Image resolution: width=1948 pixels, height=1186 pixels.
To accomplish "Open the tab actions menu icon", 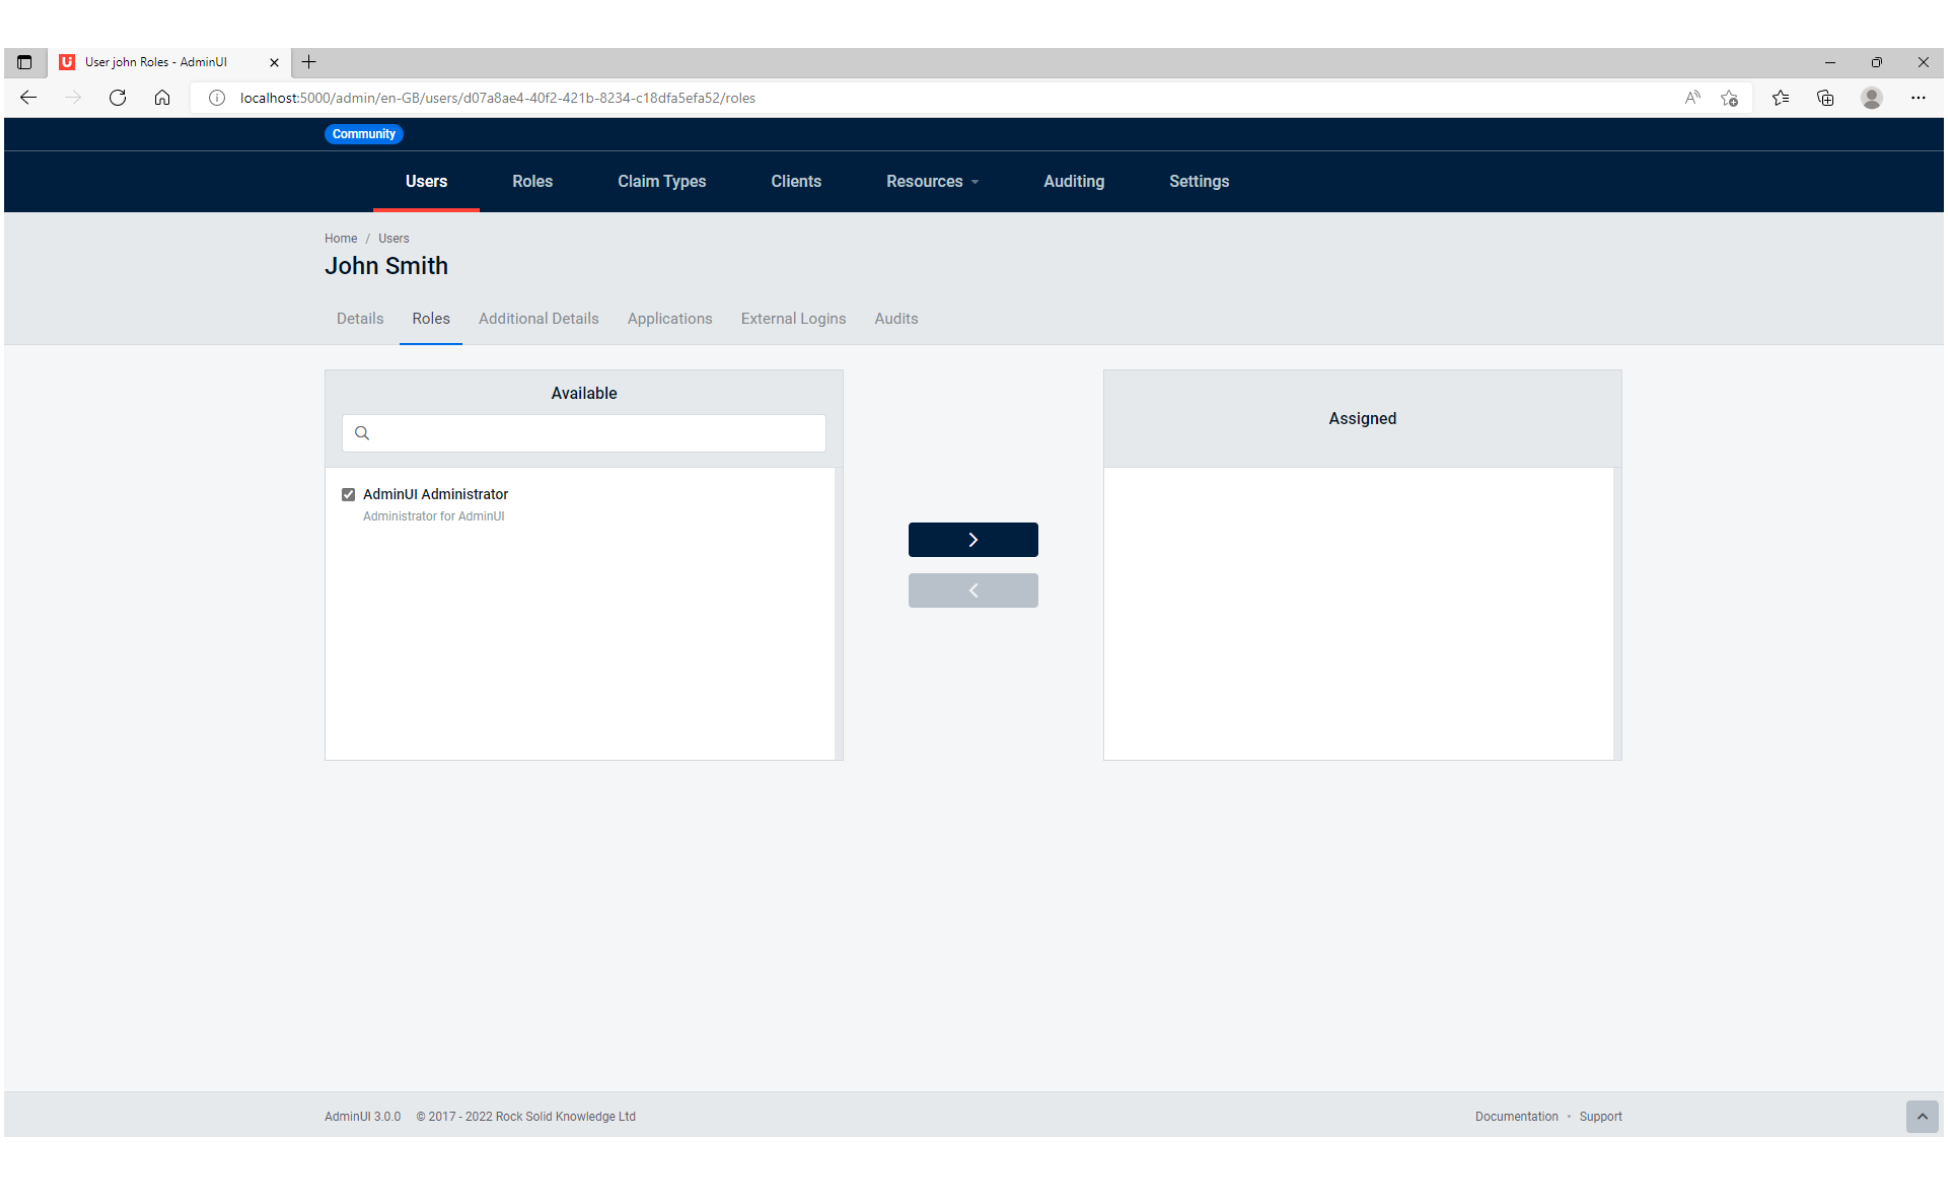I will click(25, 62).
